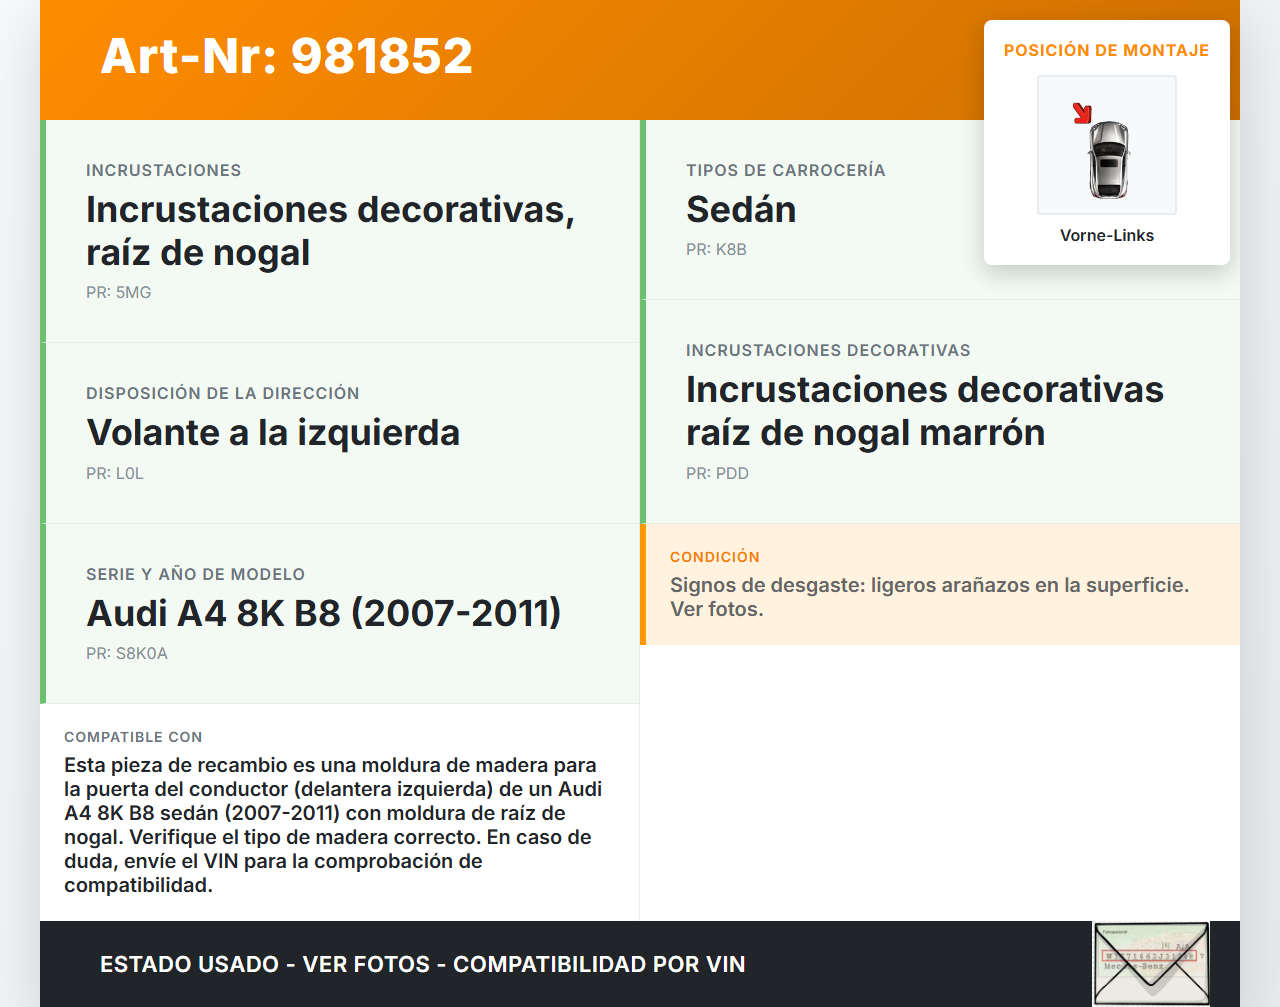Click the 'Sedán' body type value
Image resolution: width=1280 pixels, height=1007 pixels.
coord(741,210)
